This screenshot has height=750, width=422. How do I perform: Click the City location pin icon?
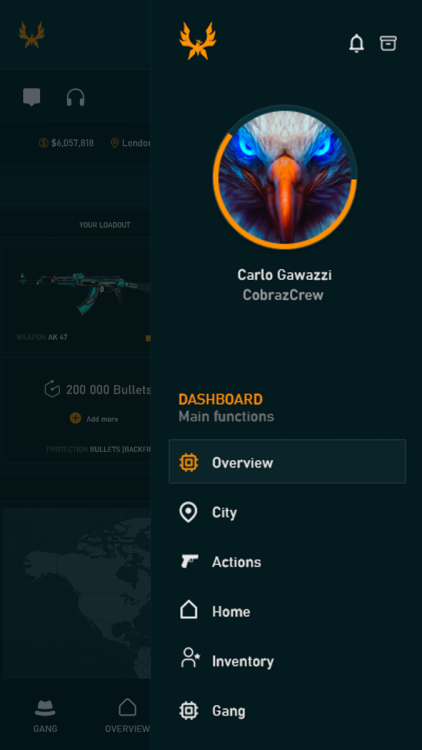[188, 512]
